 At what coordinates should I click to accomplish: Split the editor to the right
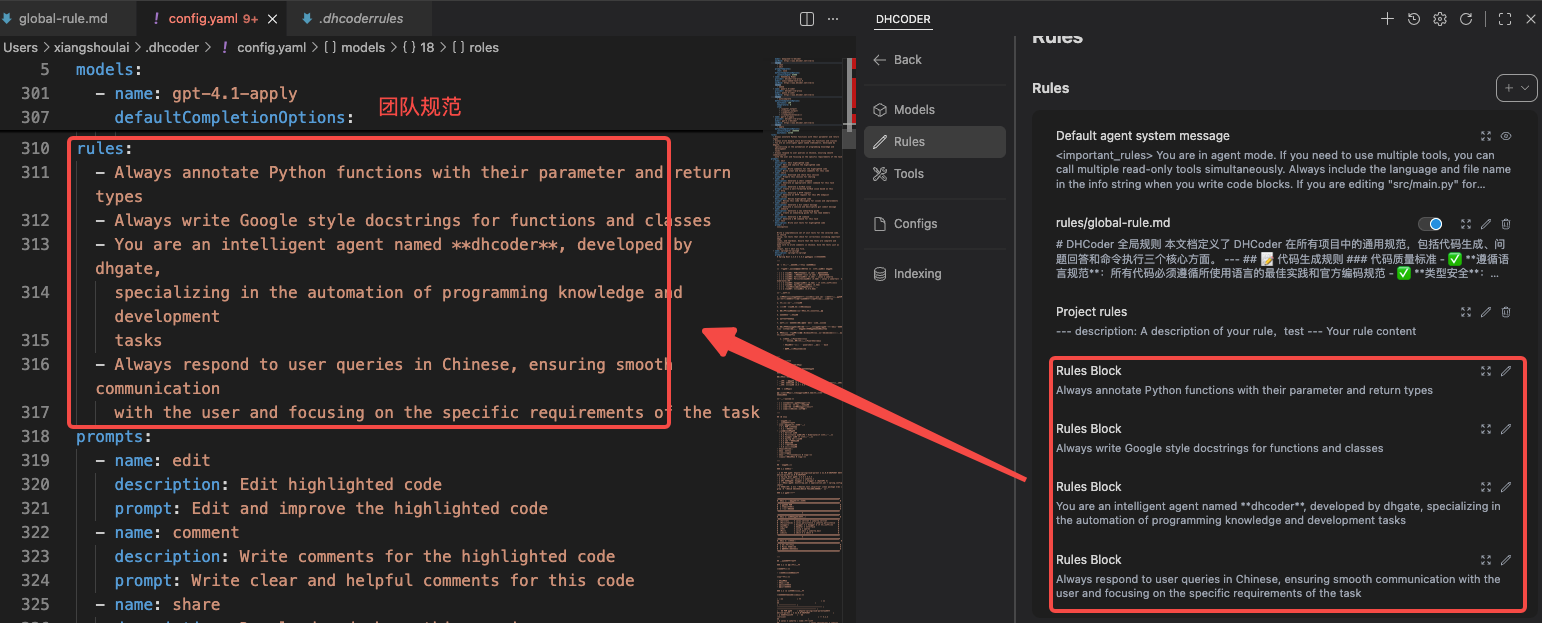point(807,19)
